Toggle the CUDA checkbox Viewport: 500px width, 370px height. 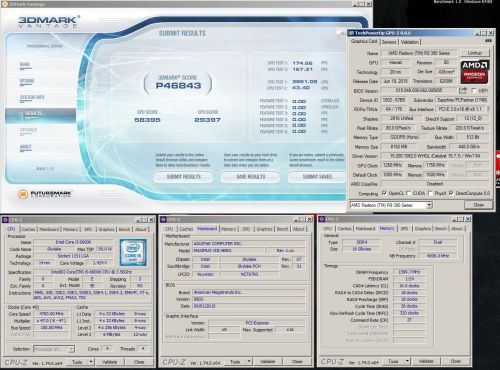pyautogui.click(x=408, y=193)
